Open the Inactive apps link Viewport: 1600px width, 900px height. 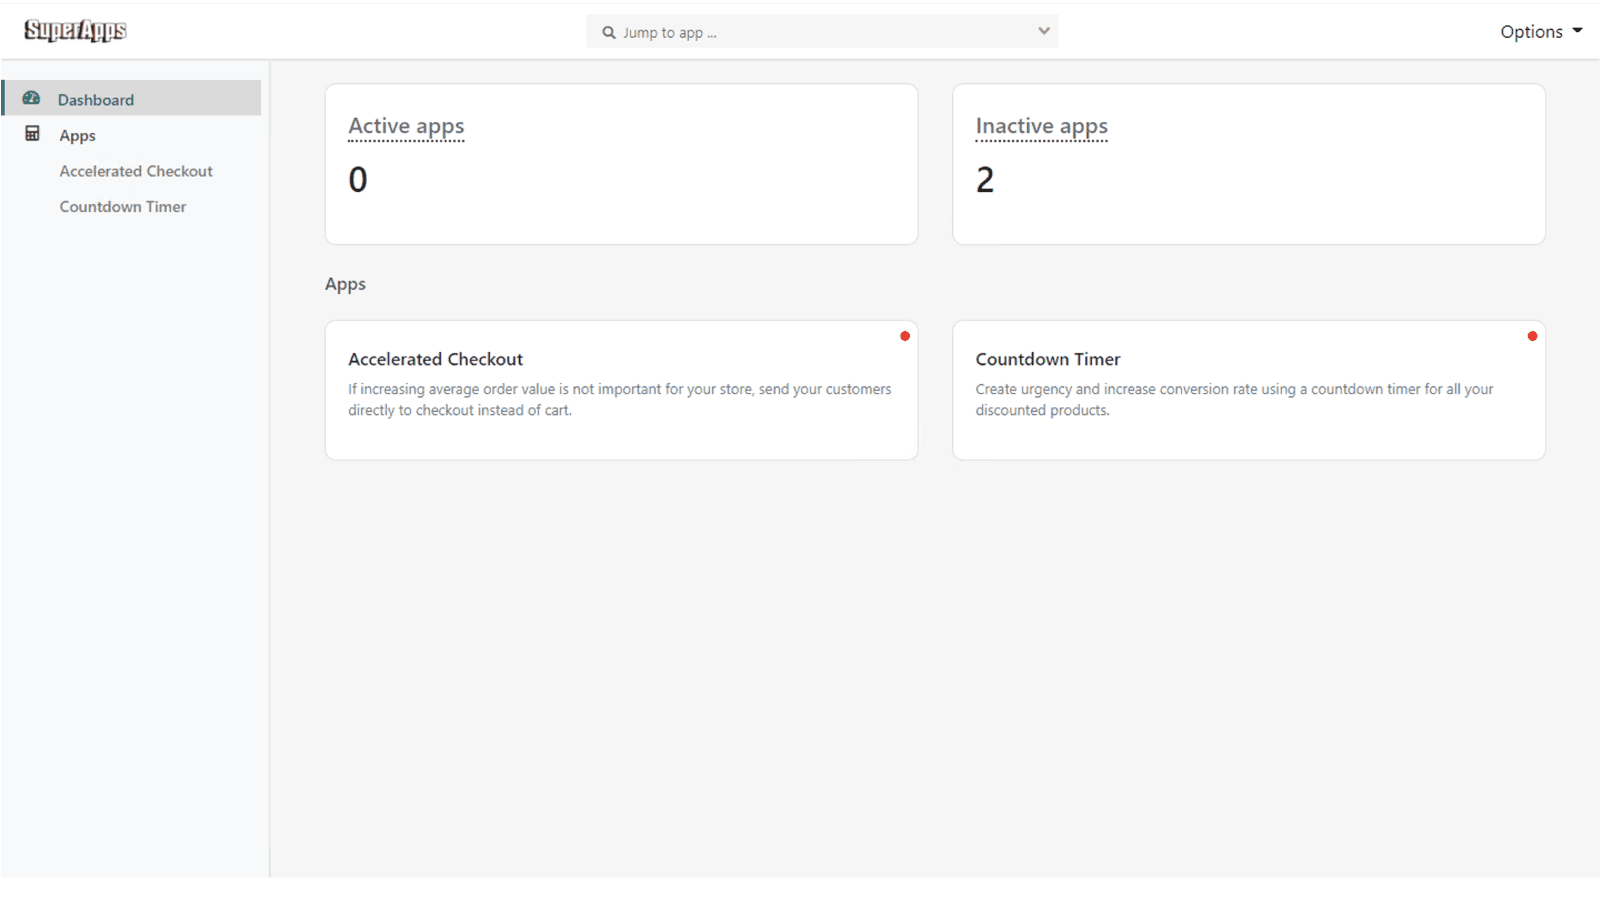[1041, 126]
